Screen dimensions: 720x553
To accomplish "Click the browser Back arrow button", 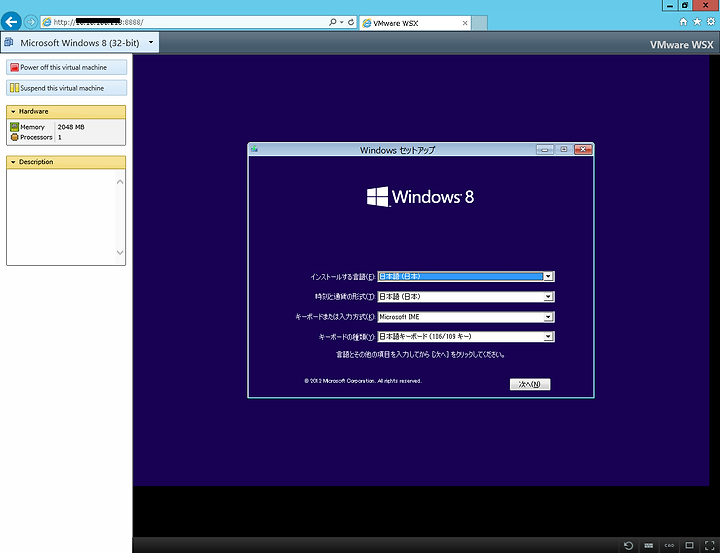I will 11,22.
